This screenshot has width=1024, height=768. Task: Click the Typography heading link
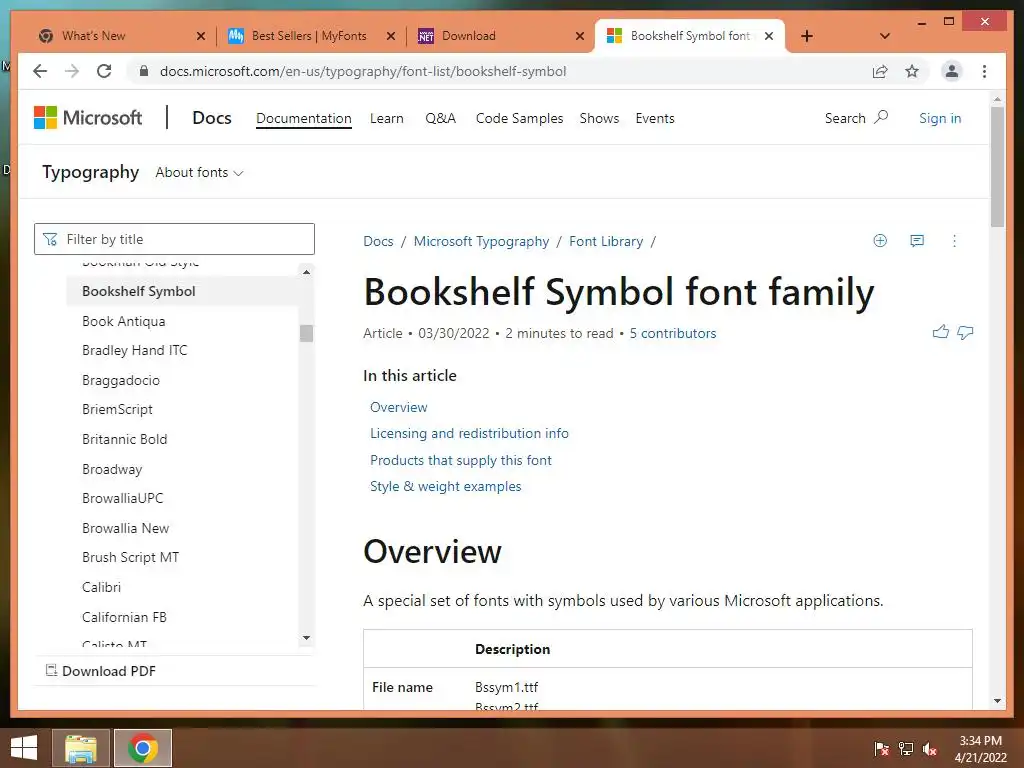91,172
